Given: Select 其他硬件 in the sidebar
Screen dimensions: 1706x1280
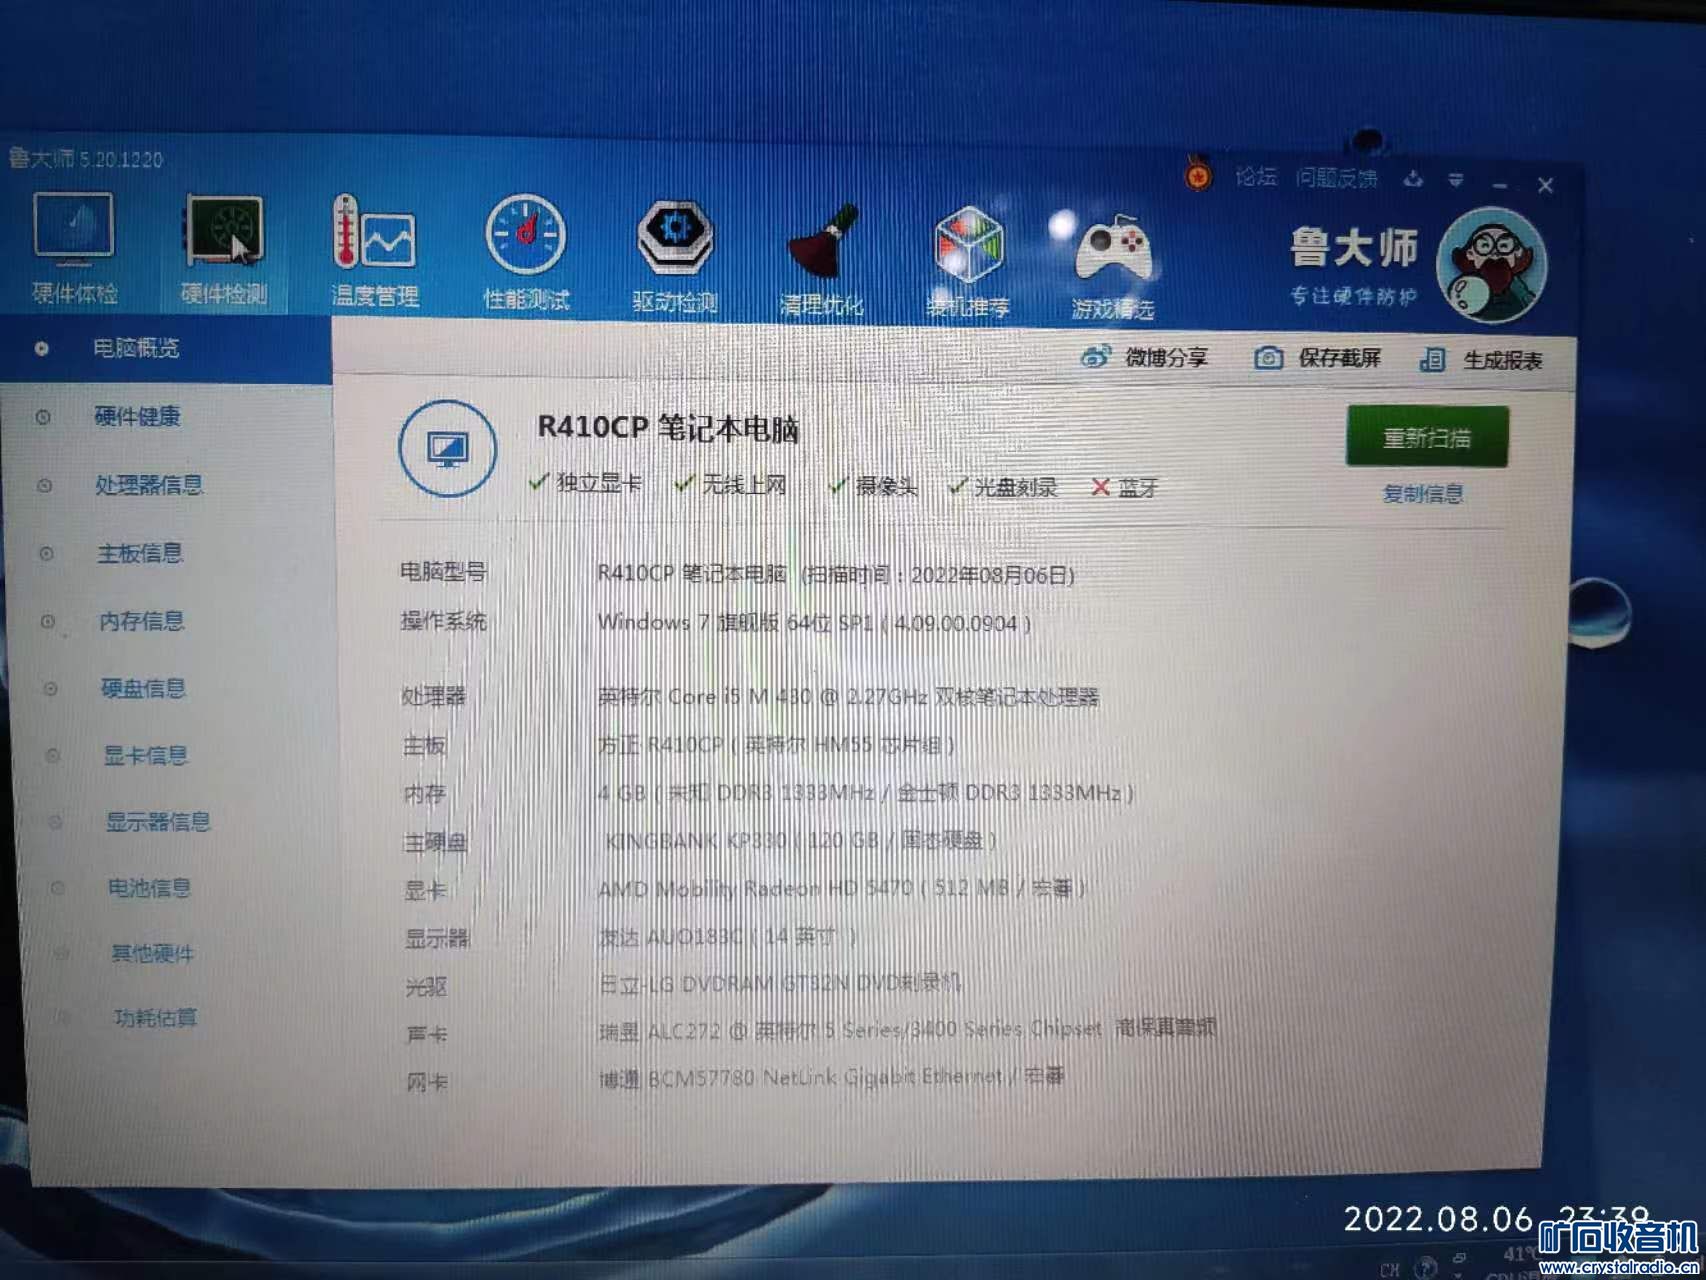Looking at the screenshot, I should [152, 953].
